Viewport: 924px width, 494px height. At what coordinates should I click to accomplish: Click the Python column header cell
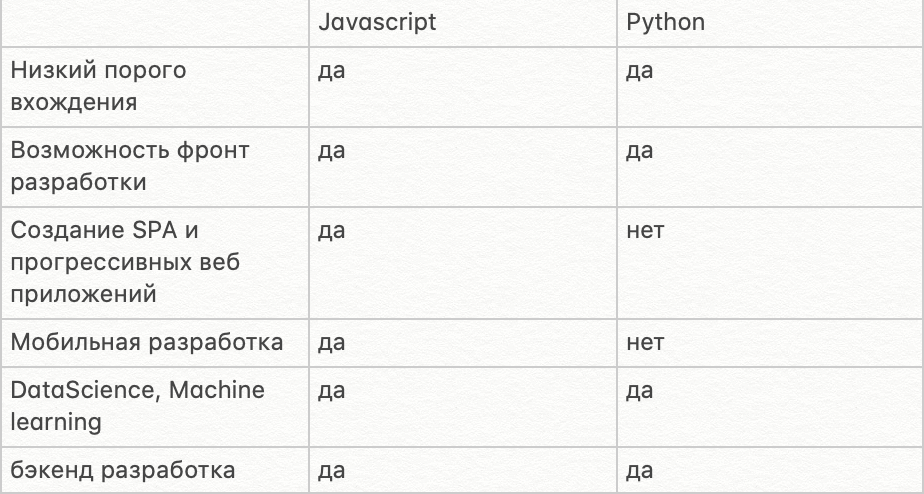(x=665, y=23)
